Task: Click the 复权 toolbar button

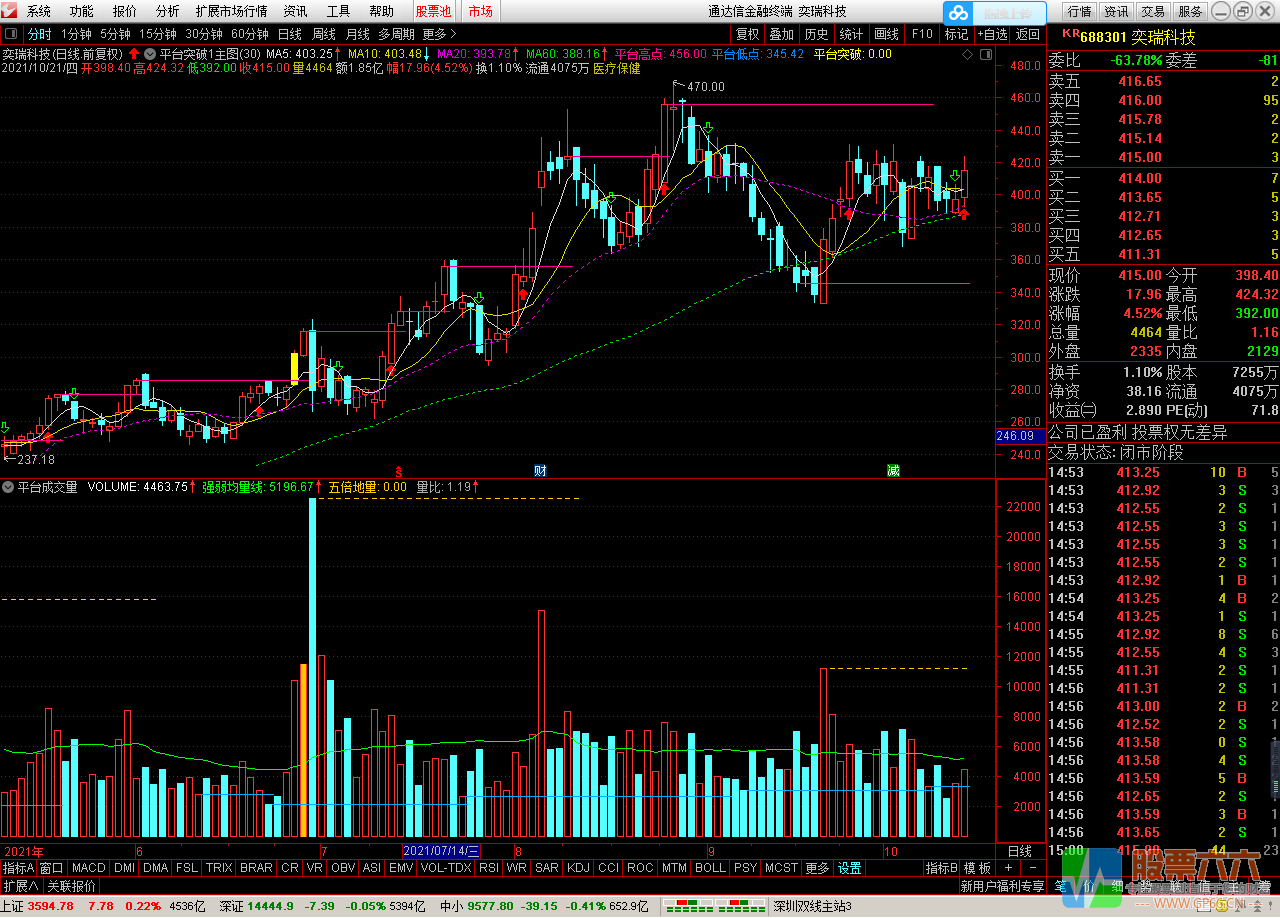Action: pos(748,34)
